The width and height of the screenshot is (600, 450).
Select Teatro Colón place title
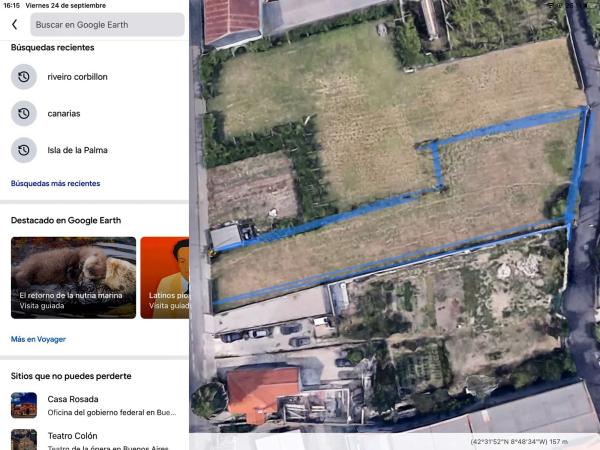click(x=72, y=436)
